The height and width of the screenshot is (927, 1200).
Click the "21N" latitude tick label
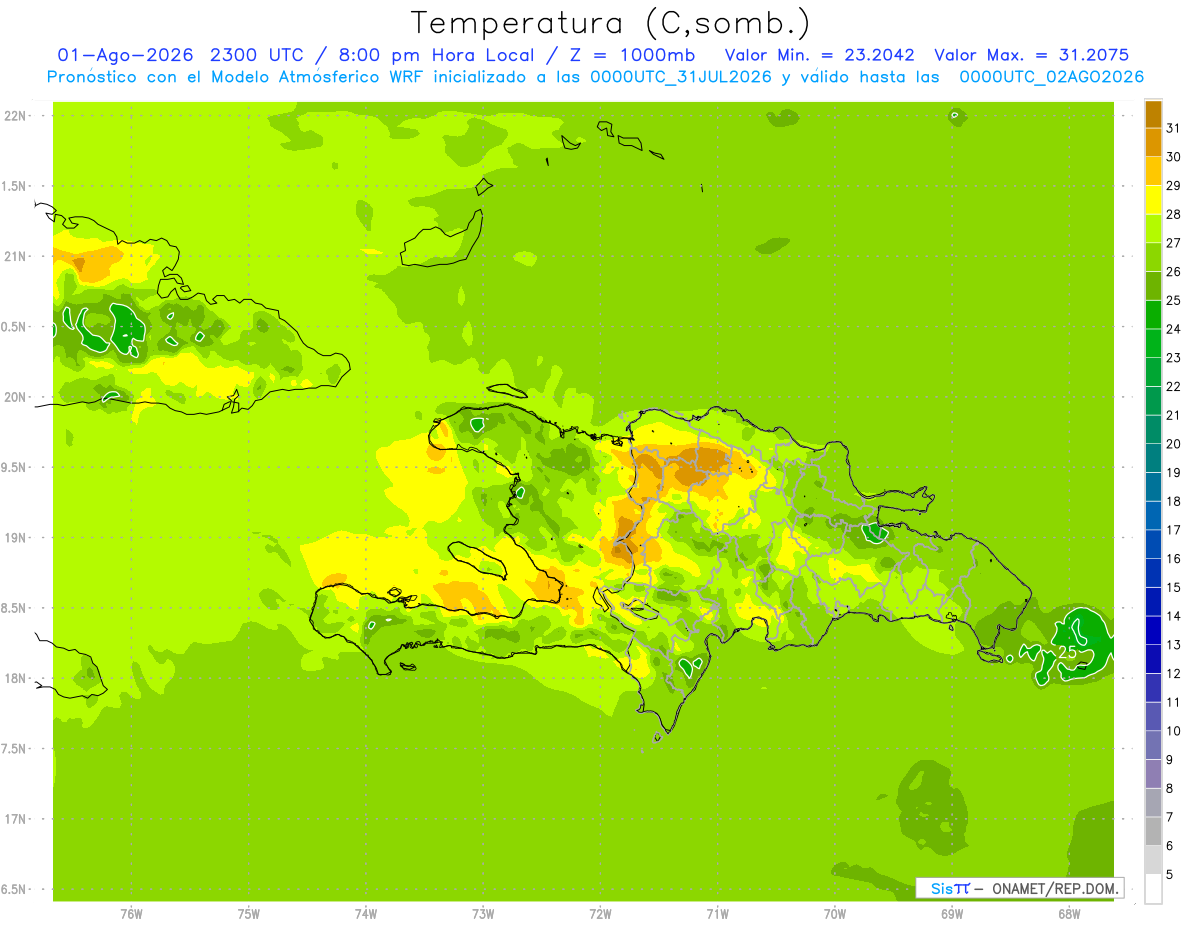point(16,257)
